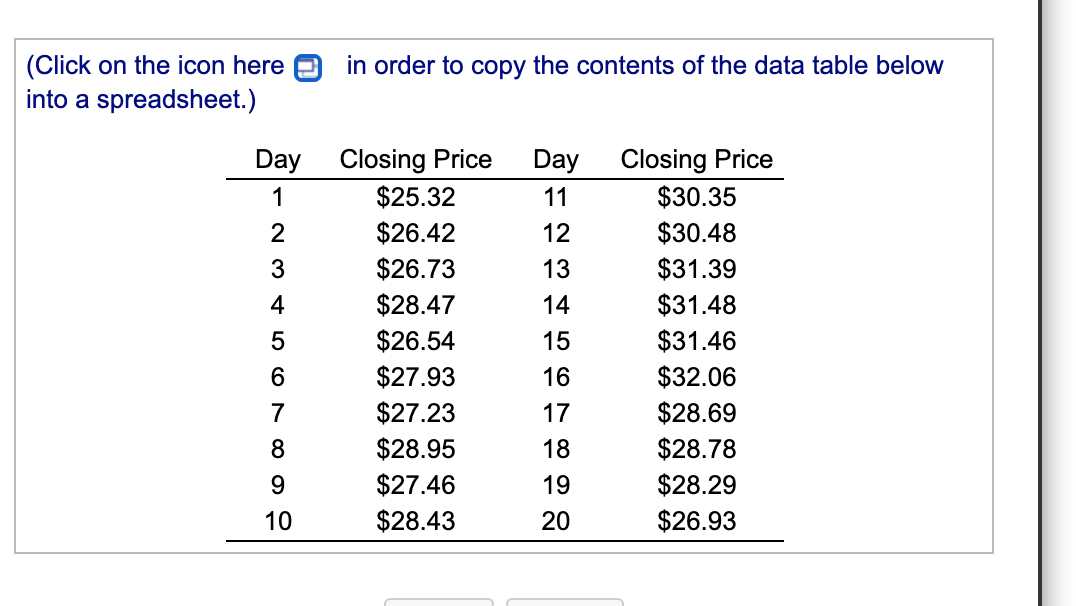Click the right partially visible button below table
The height and width of the screenshot is (606, 1076).
tap(565, 602)
